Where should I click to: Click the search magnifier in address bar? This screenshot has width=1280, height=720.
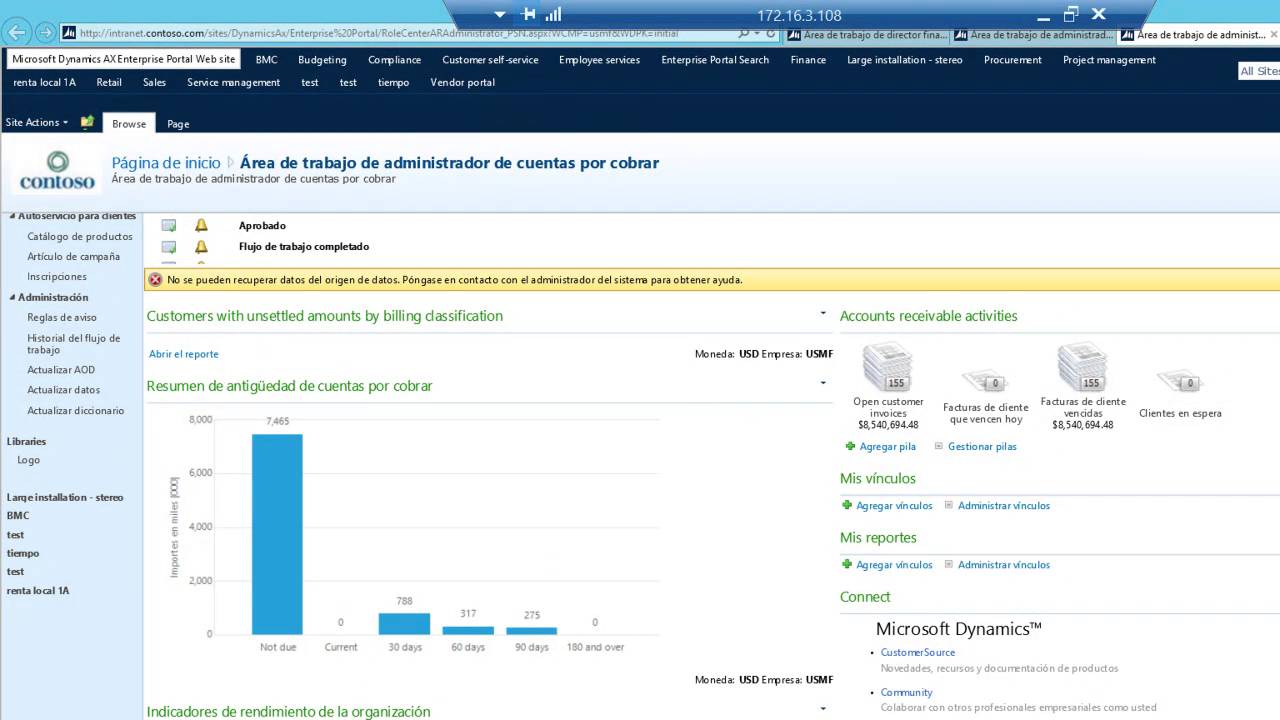pyautogui.click(x=741, y=33)
